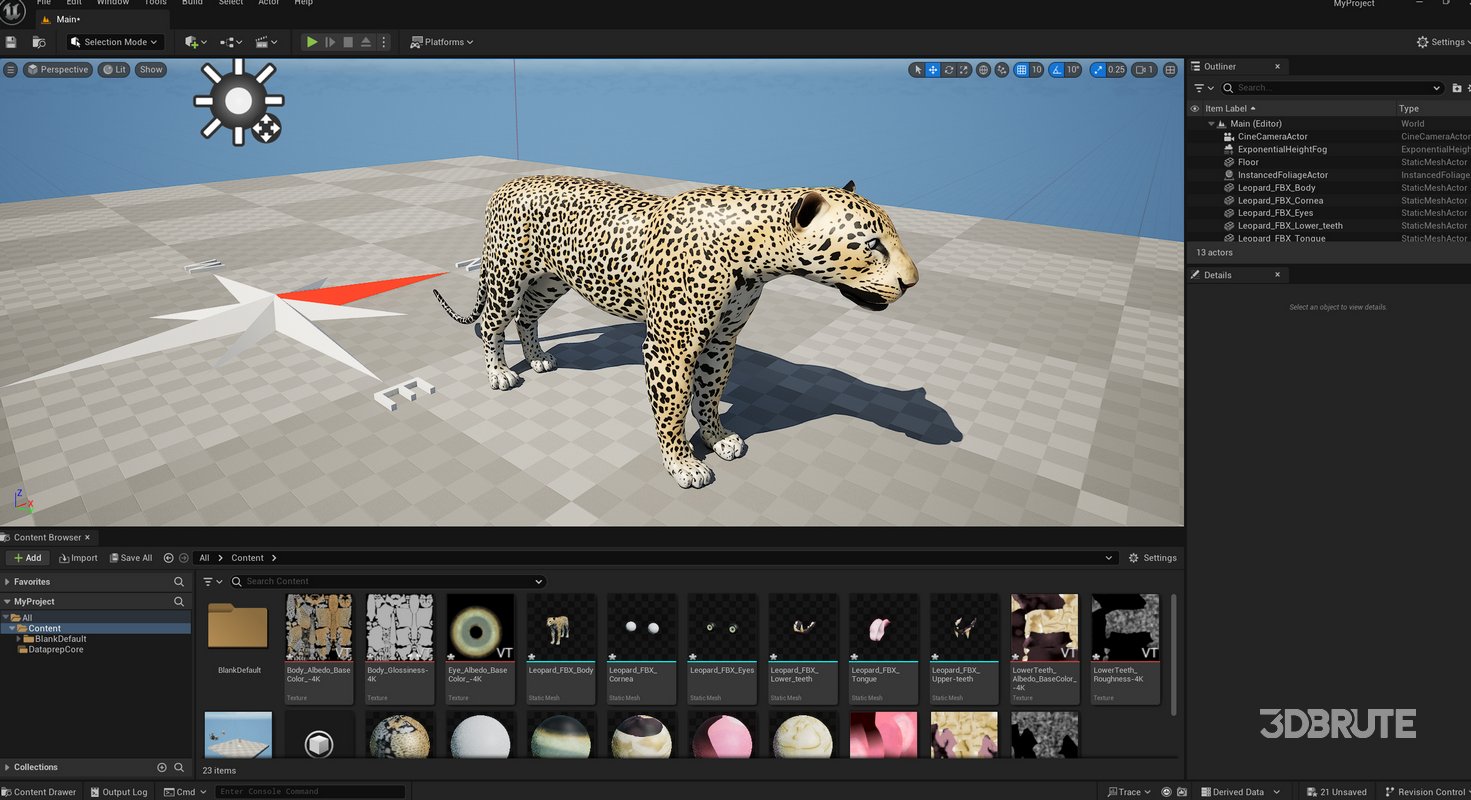Collapse the Main (Editor) tree in Outliner

tap(1210, 123)
